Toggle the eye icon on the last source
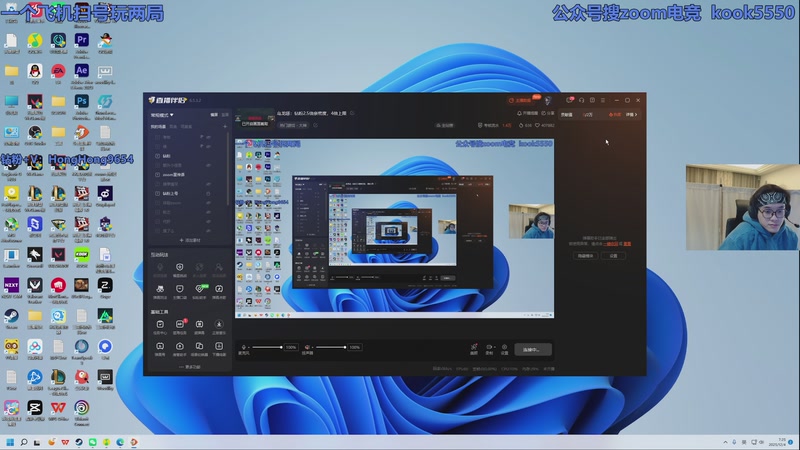Screen dimensions: 800x450 pyautogui.click(x=209, y=229)
